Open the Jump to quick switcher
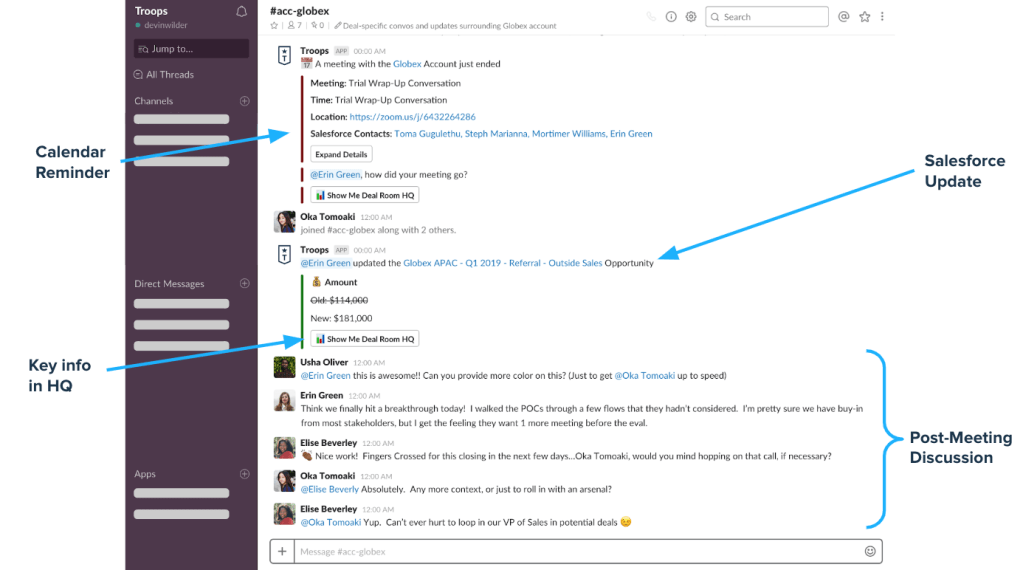This screenshot has width=1023, height=570. tap(191, 48)
